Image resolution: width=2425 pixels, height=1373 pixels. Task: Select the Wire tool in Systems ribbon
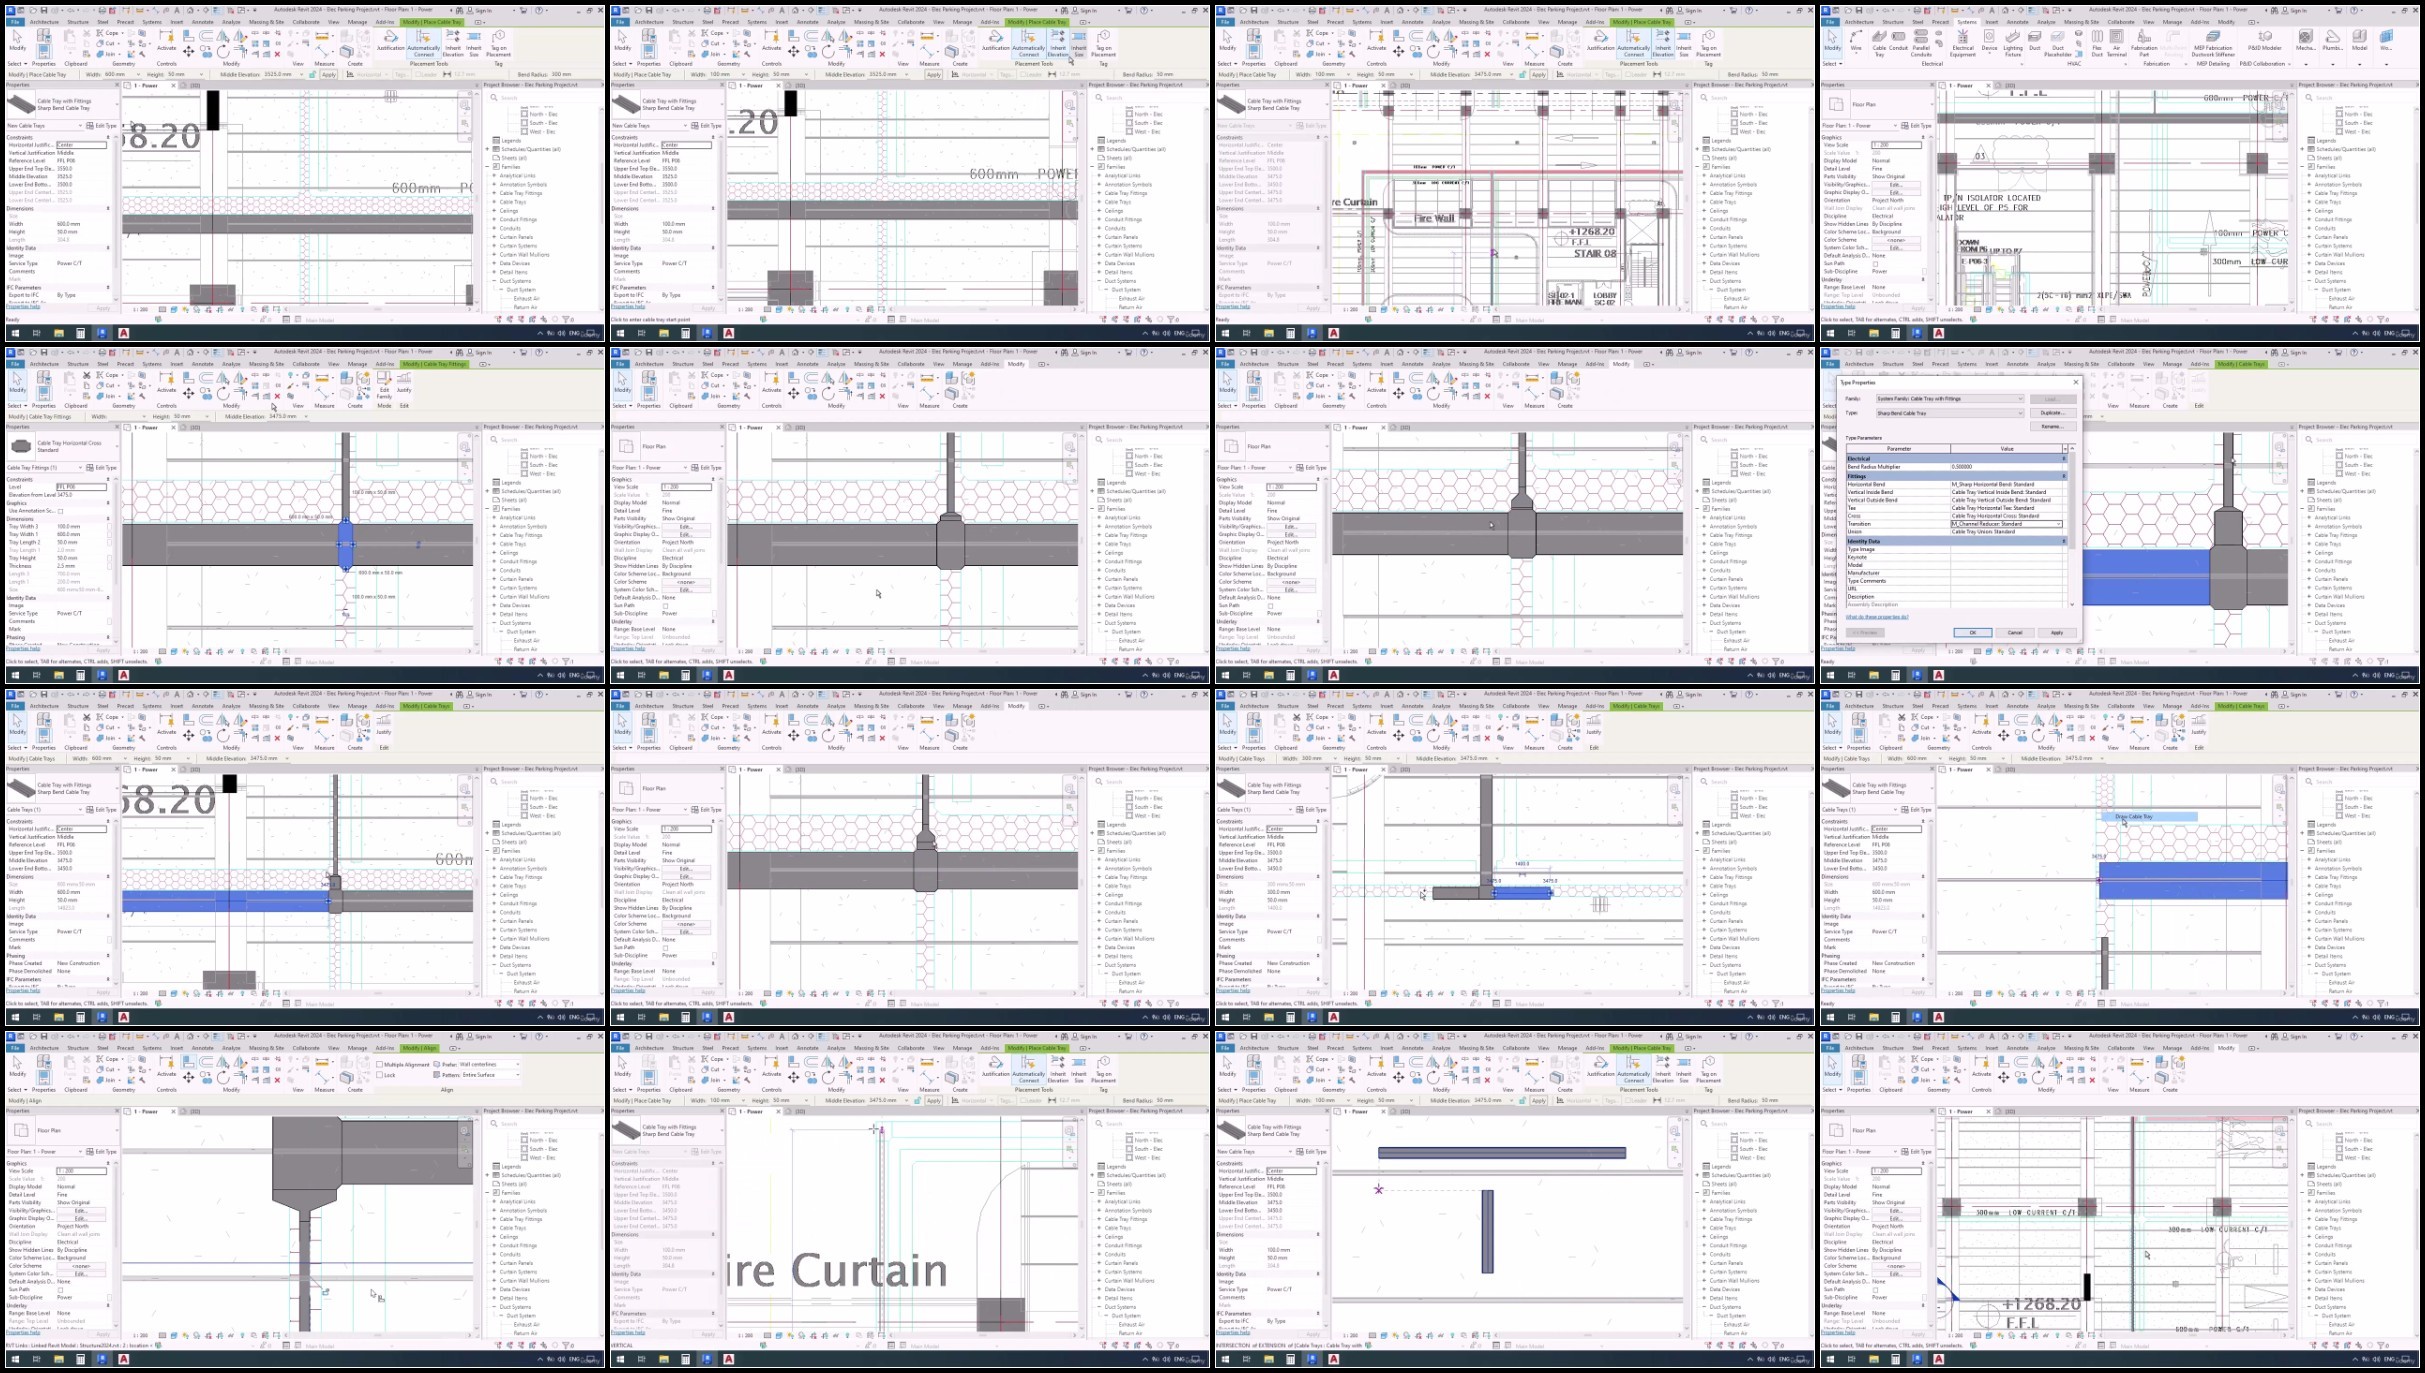(1856, 42)
